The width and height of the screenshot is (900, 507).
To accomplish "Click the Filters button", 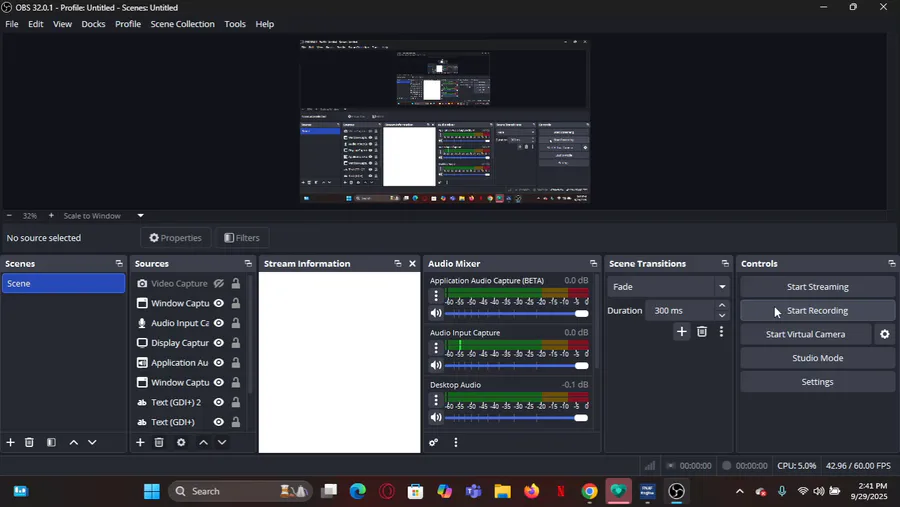I will click(242, 238).
